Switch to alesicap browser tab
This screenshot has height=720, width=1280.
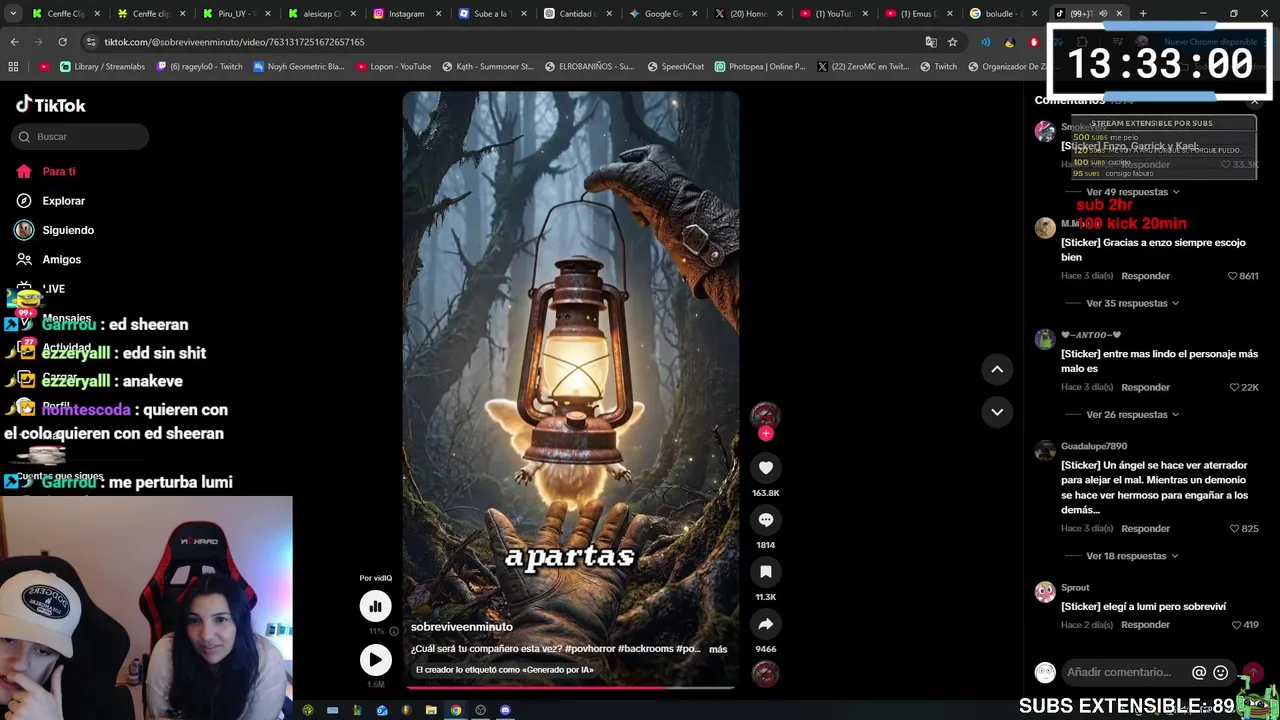point(320,14)
